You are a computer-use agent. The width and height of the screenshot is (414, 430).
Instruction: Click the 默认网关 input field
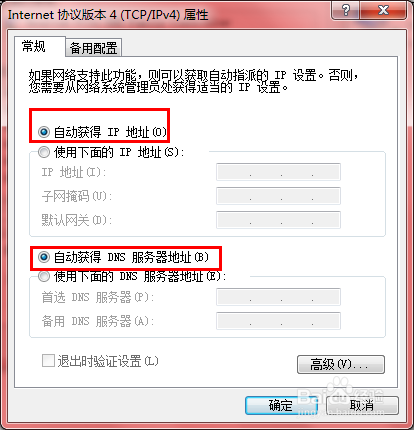tap(278, 220)
